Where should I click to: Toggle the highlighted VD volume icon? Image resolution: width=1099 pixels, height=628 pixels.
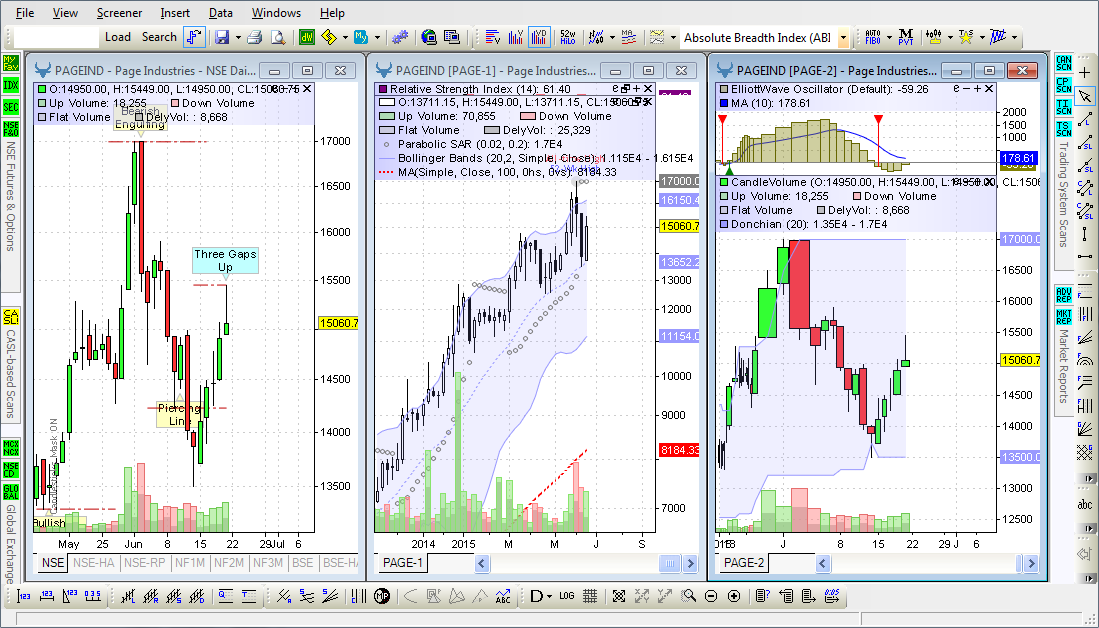[x=539, y=37]
